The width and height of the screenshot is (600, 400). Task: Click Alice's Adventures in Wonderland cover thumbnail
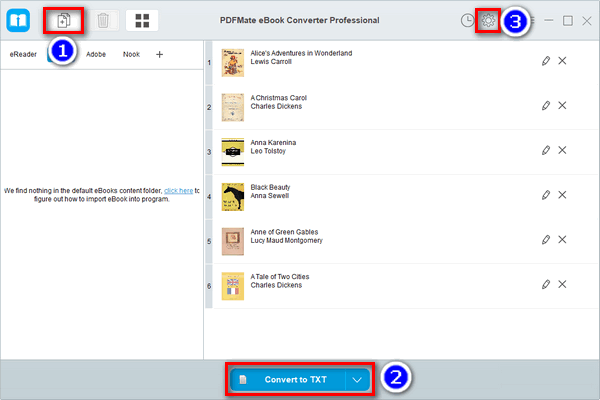233,63
